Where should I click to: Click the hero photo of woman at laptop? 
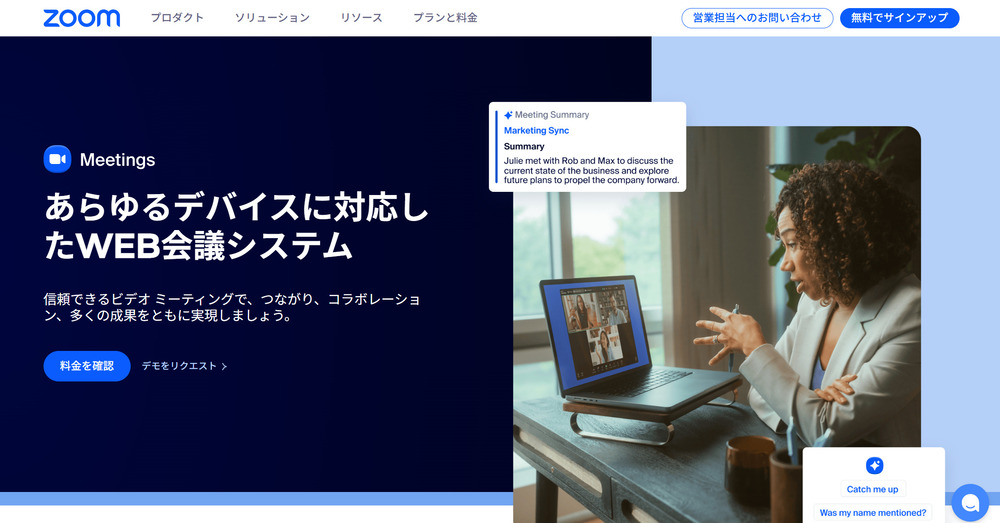click(717, 325)
